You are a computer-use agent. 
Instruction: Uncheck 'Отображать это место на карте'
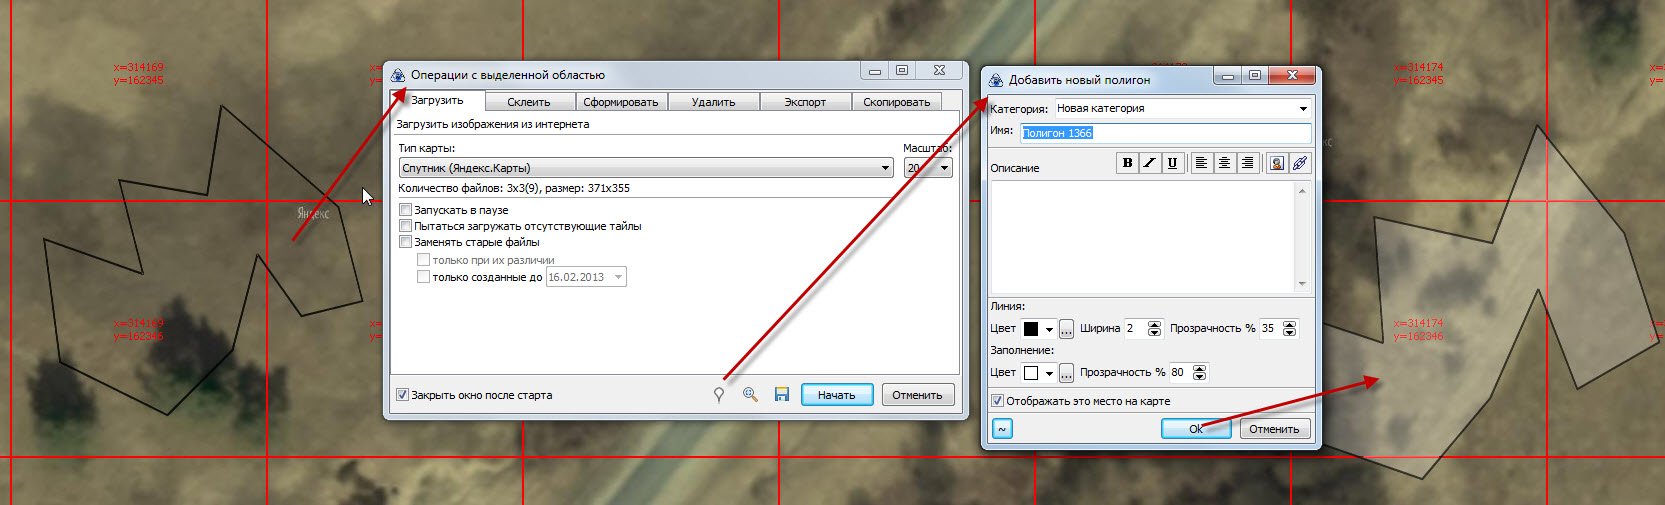click(x=997, y=401)
